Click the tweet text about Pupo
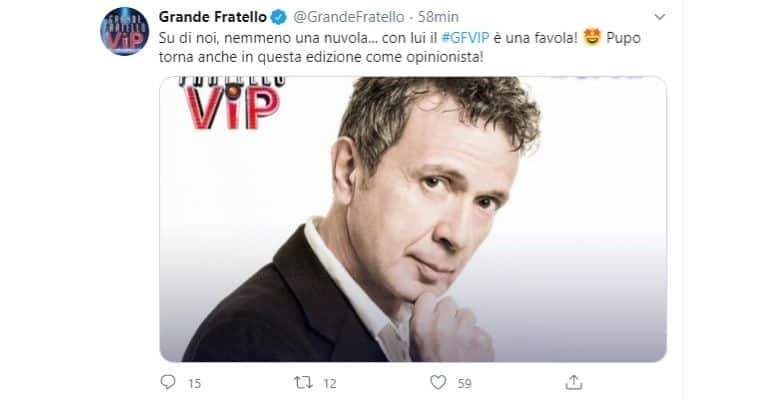 click(400, 47)
